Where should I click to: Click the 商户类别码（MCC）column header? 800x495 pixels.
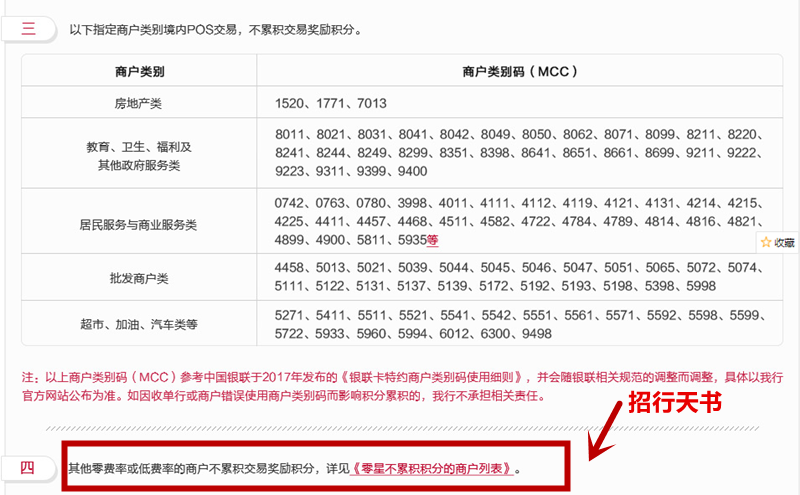520,71
